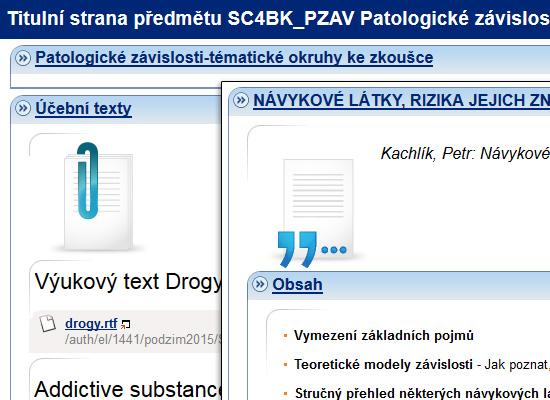The width and height of the screenshot is (550, 400).
Task: Click the drogy.rtf file icon
Action: [x=47, y=323]
